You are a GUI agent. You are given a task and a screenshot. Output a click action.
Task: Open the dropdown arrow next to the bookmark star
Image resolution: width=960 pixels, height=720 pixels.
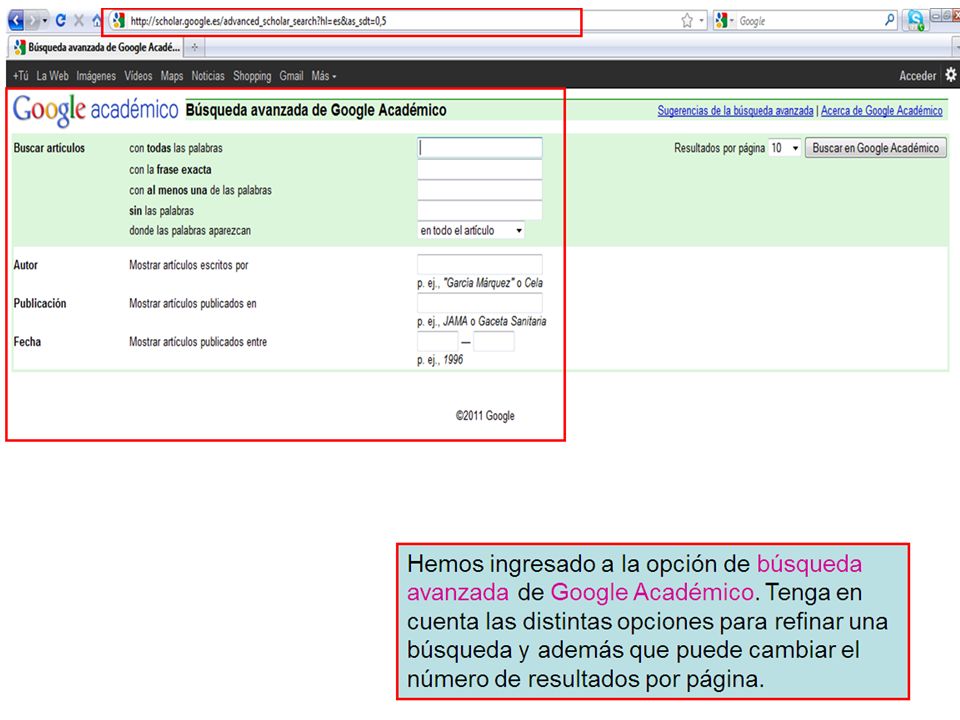[x=701, y=21]
